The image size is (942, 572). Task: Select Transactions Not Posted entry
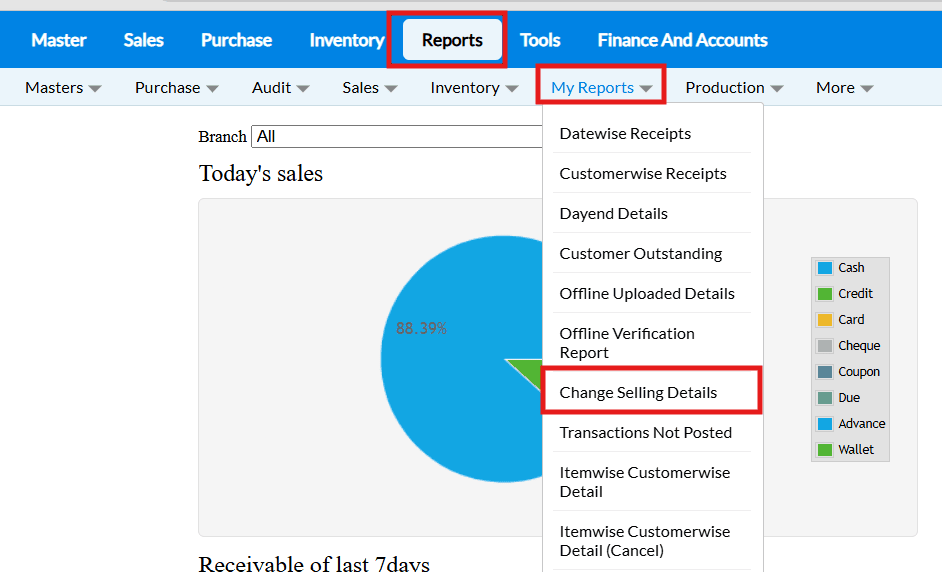pos(645,432)
